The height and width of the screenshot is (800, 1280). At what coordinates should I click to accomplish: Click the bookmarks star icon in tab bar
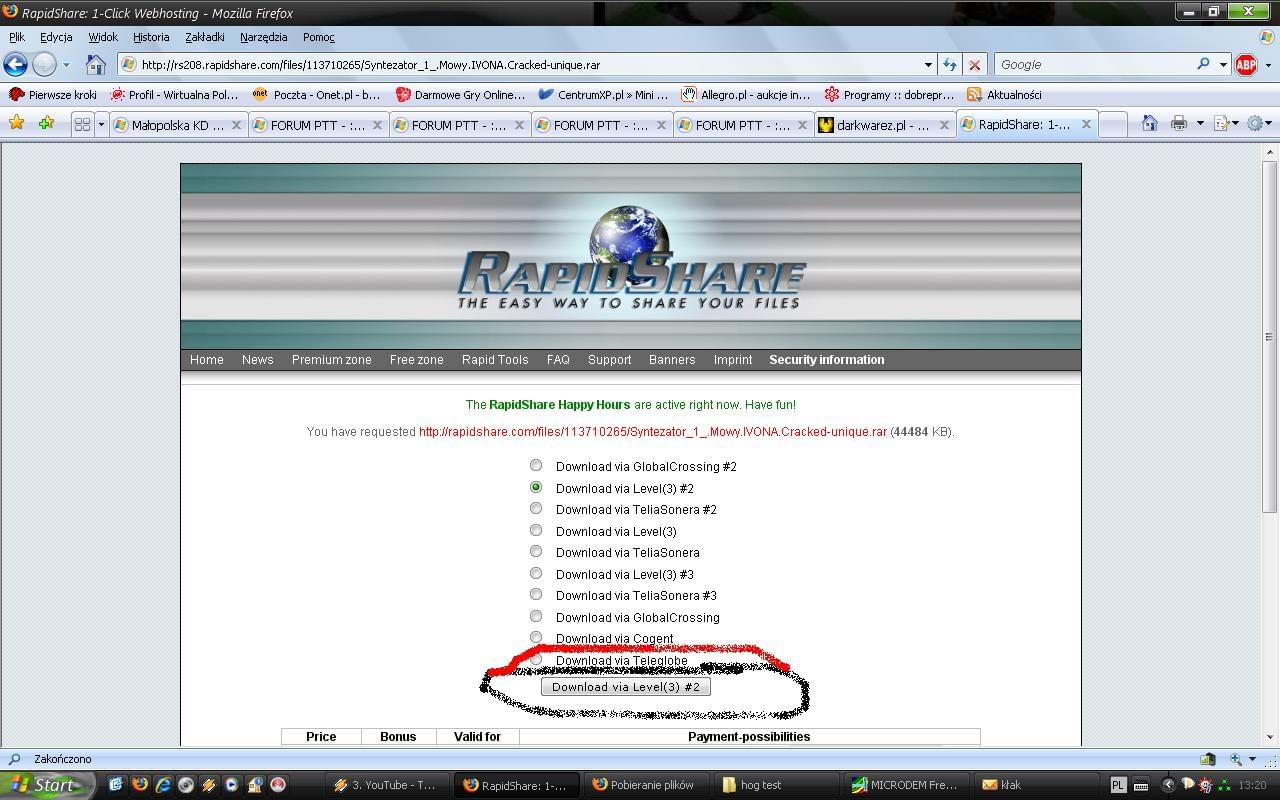click(16, 124)
